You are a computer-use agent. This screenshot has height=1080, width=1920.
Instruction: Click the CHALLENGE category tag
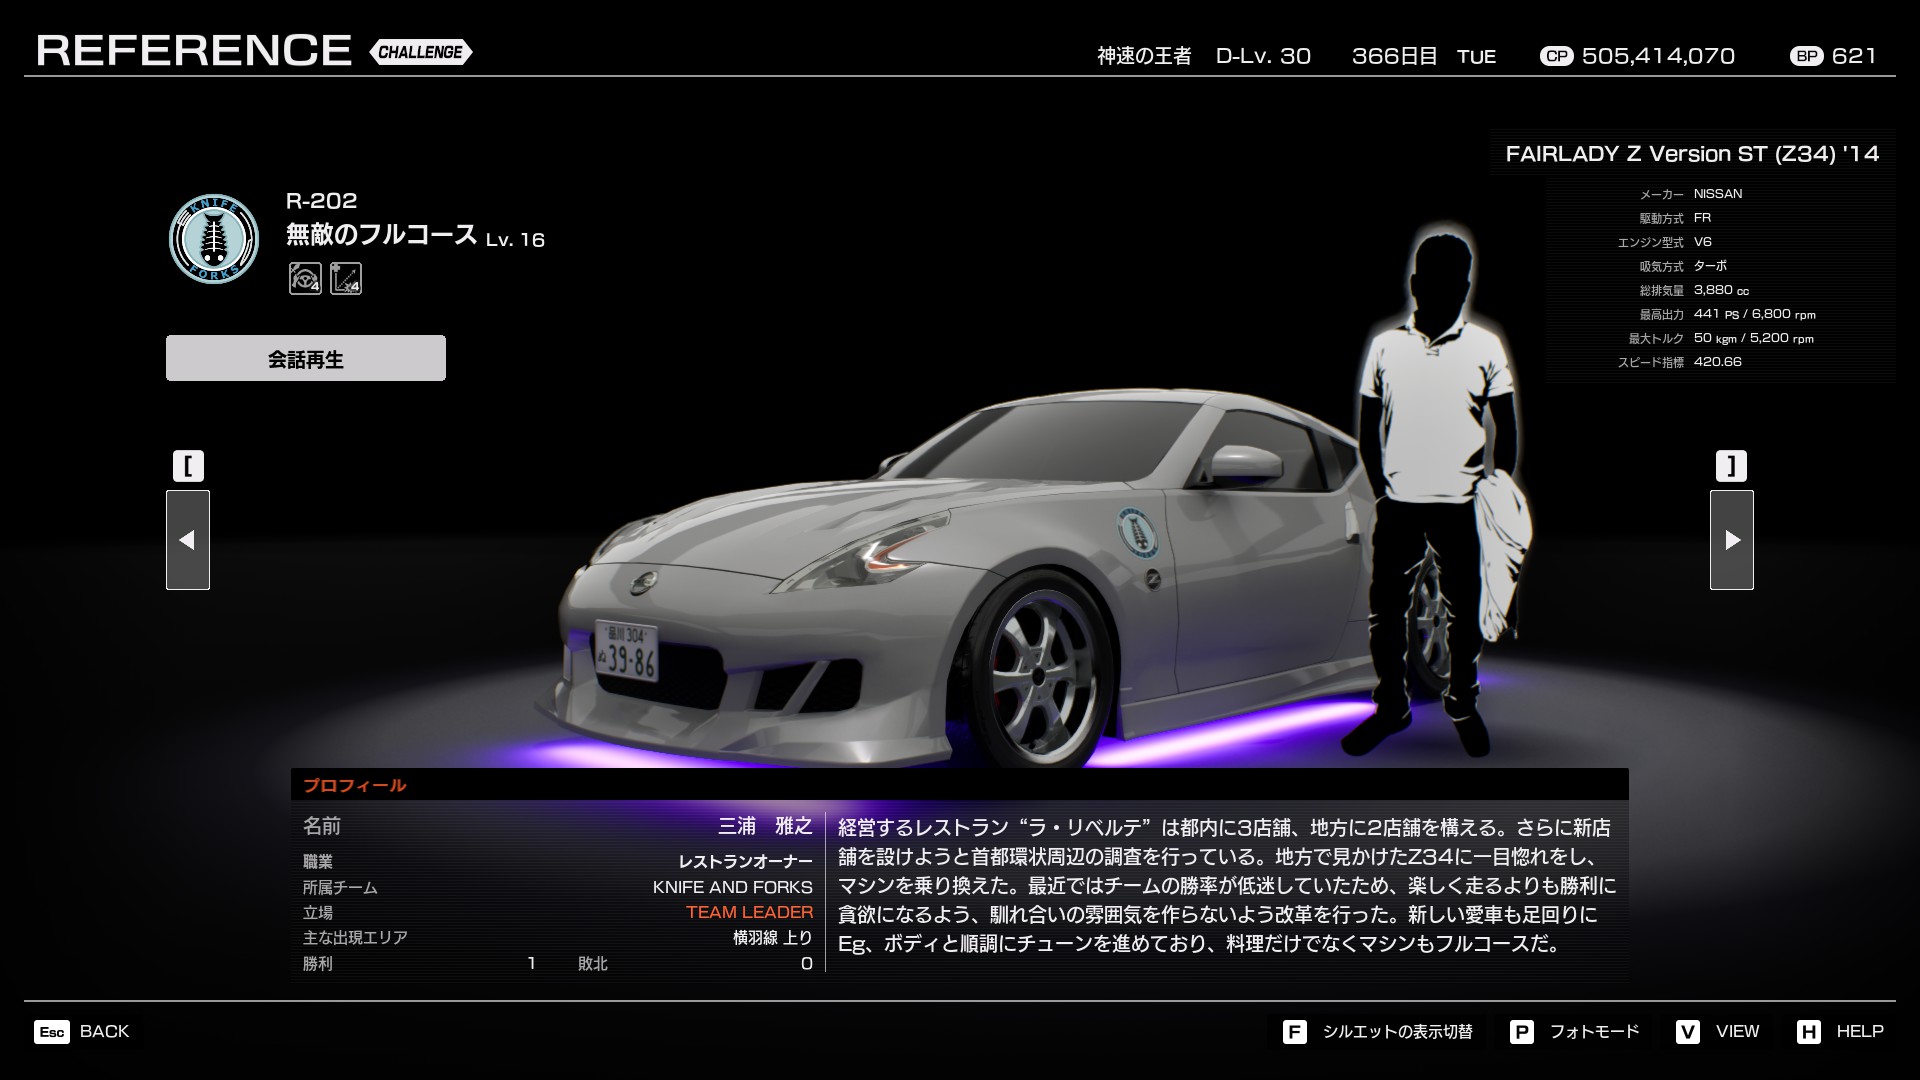click(x=420, y=52)
